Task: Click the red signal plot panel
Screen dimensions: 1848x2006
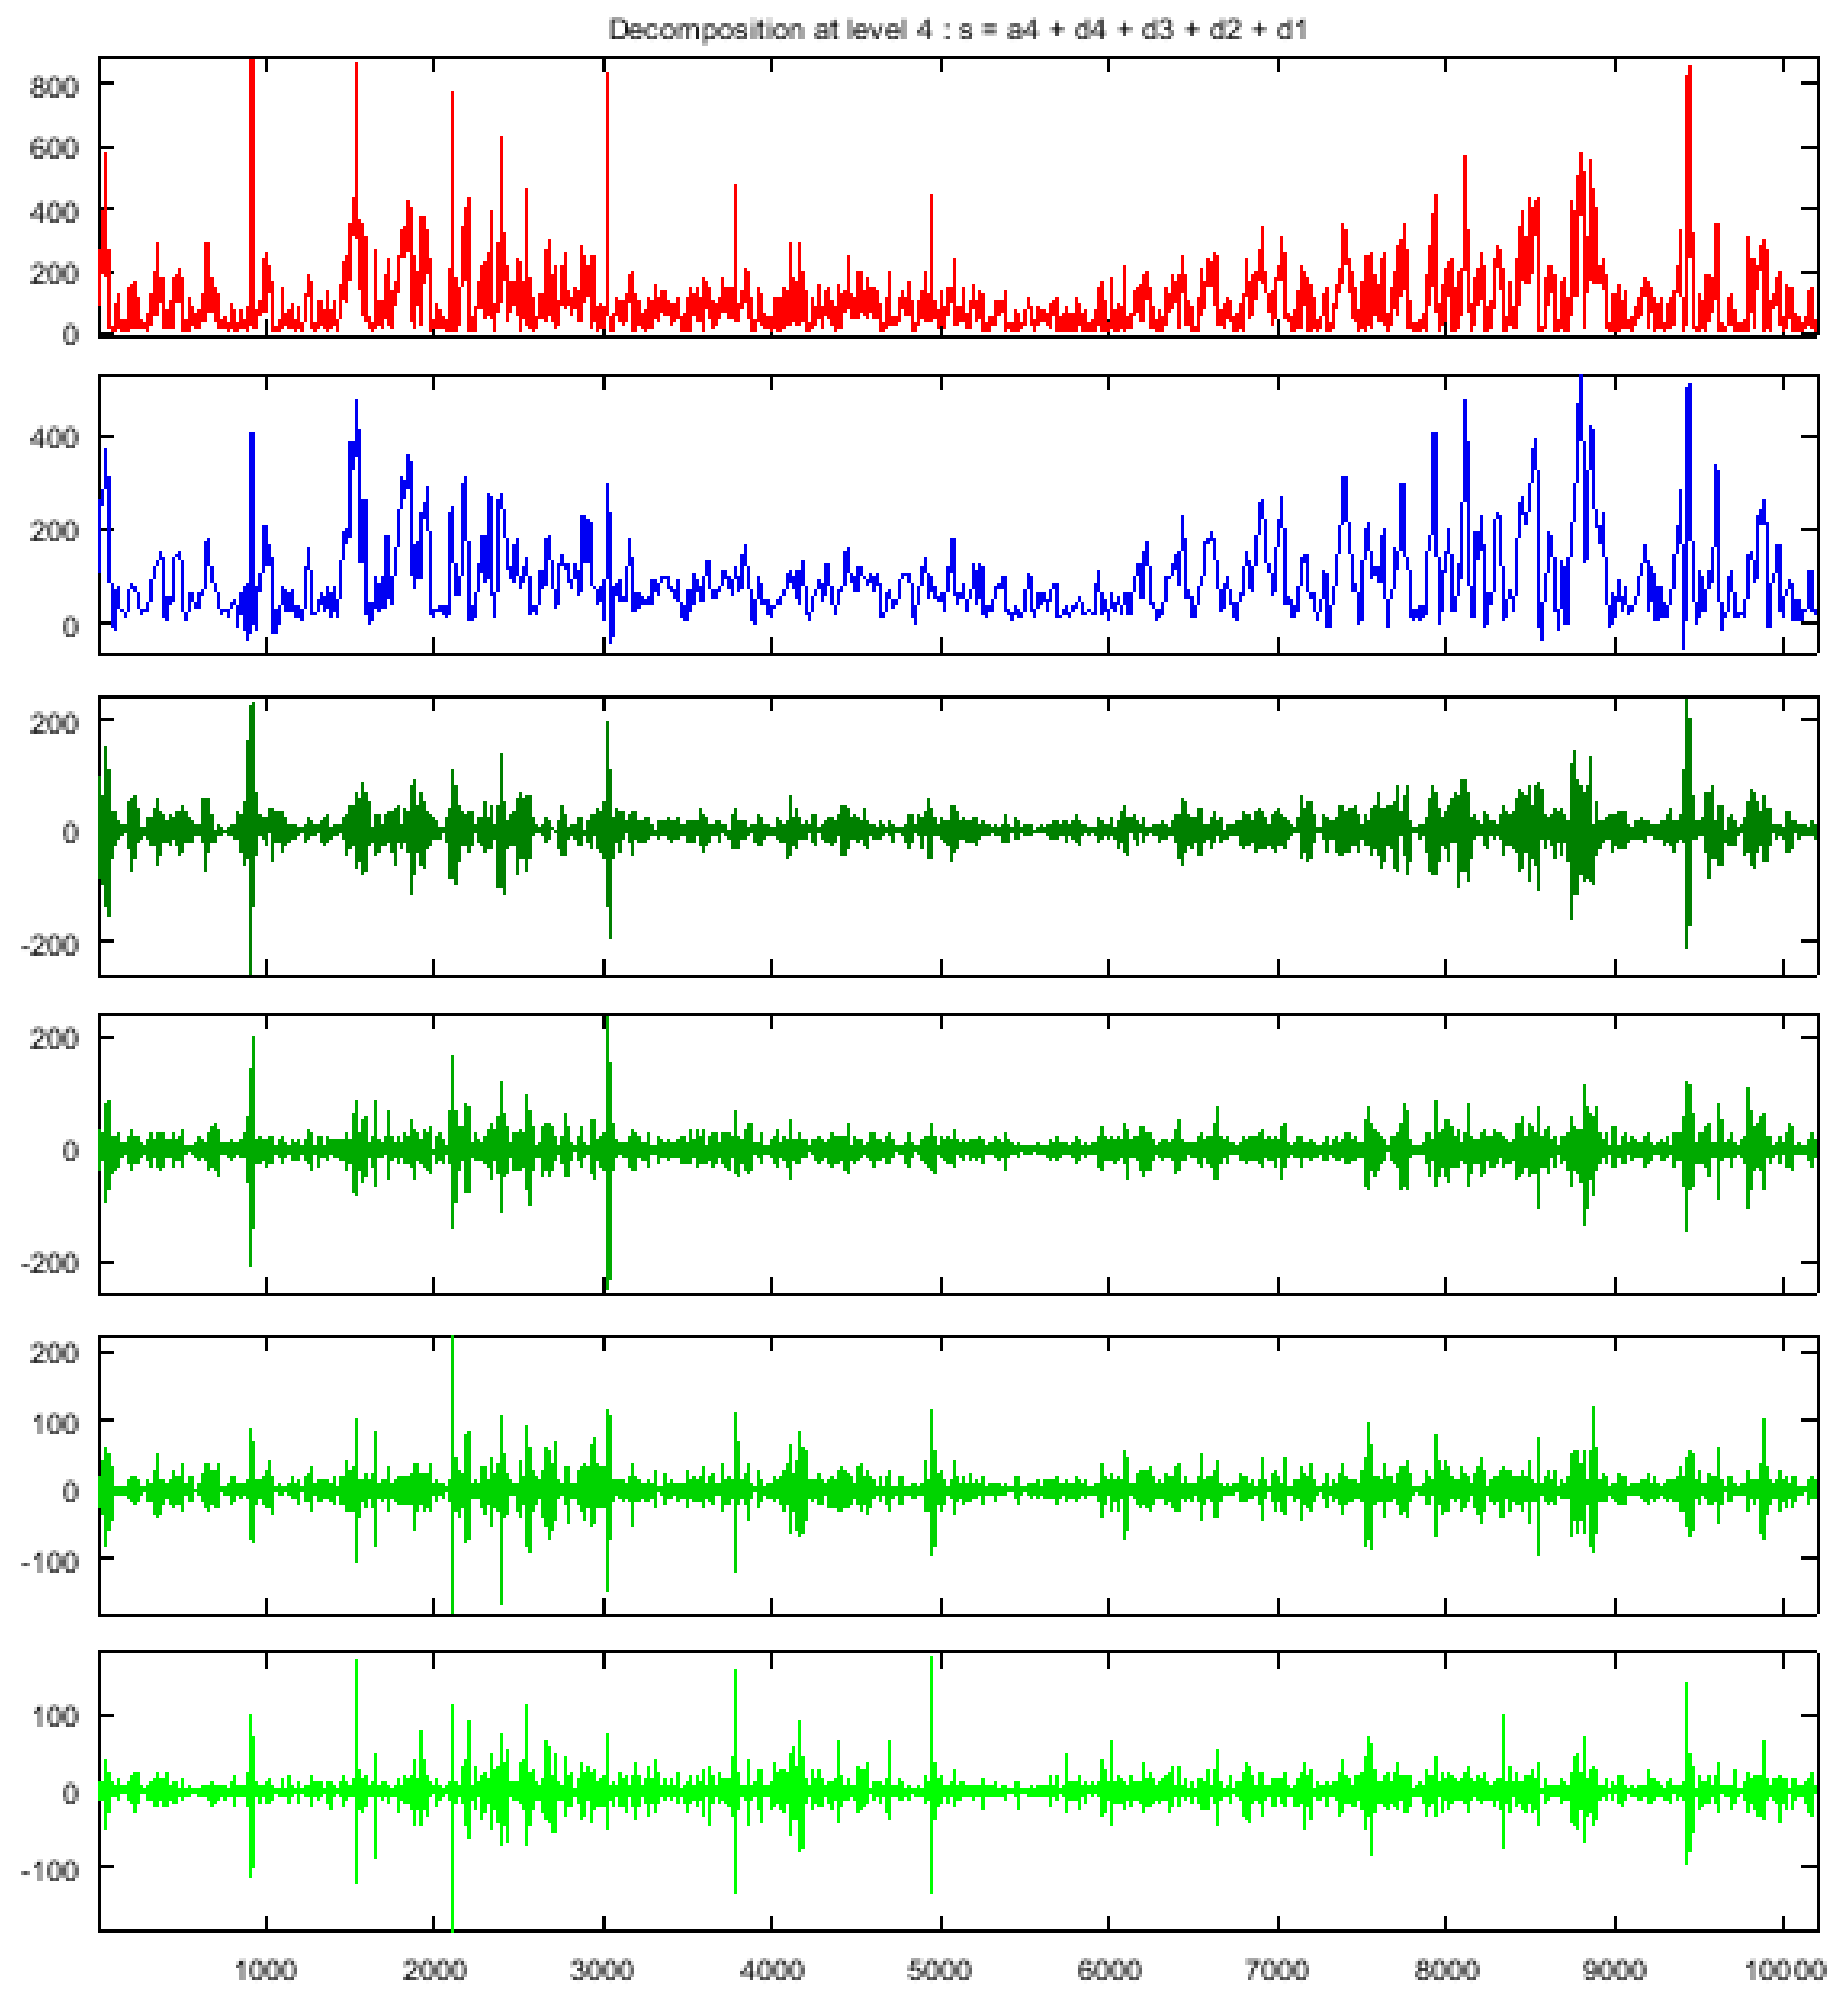Action: [x=957, y=196]
